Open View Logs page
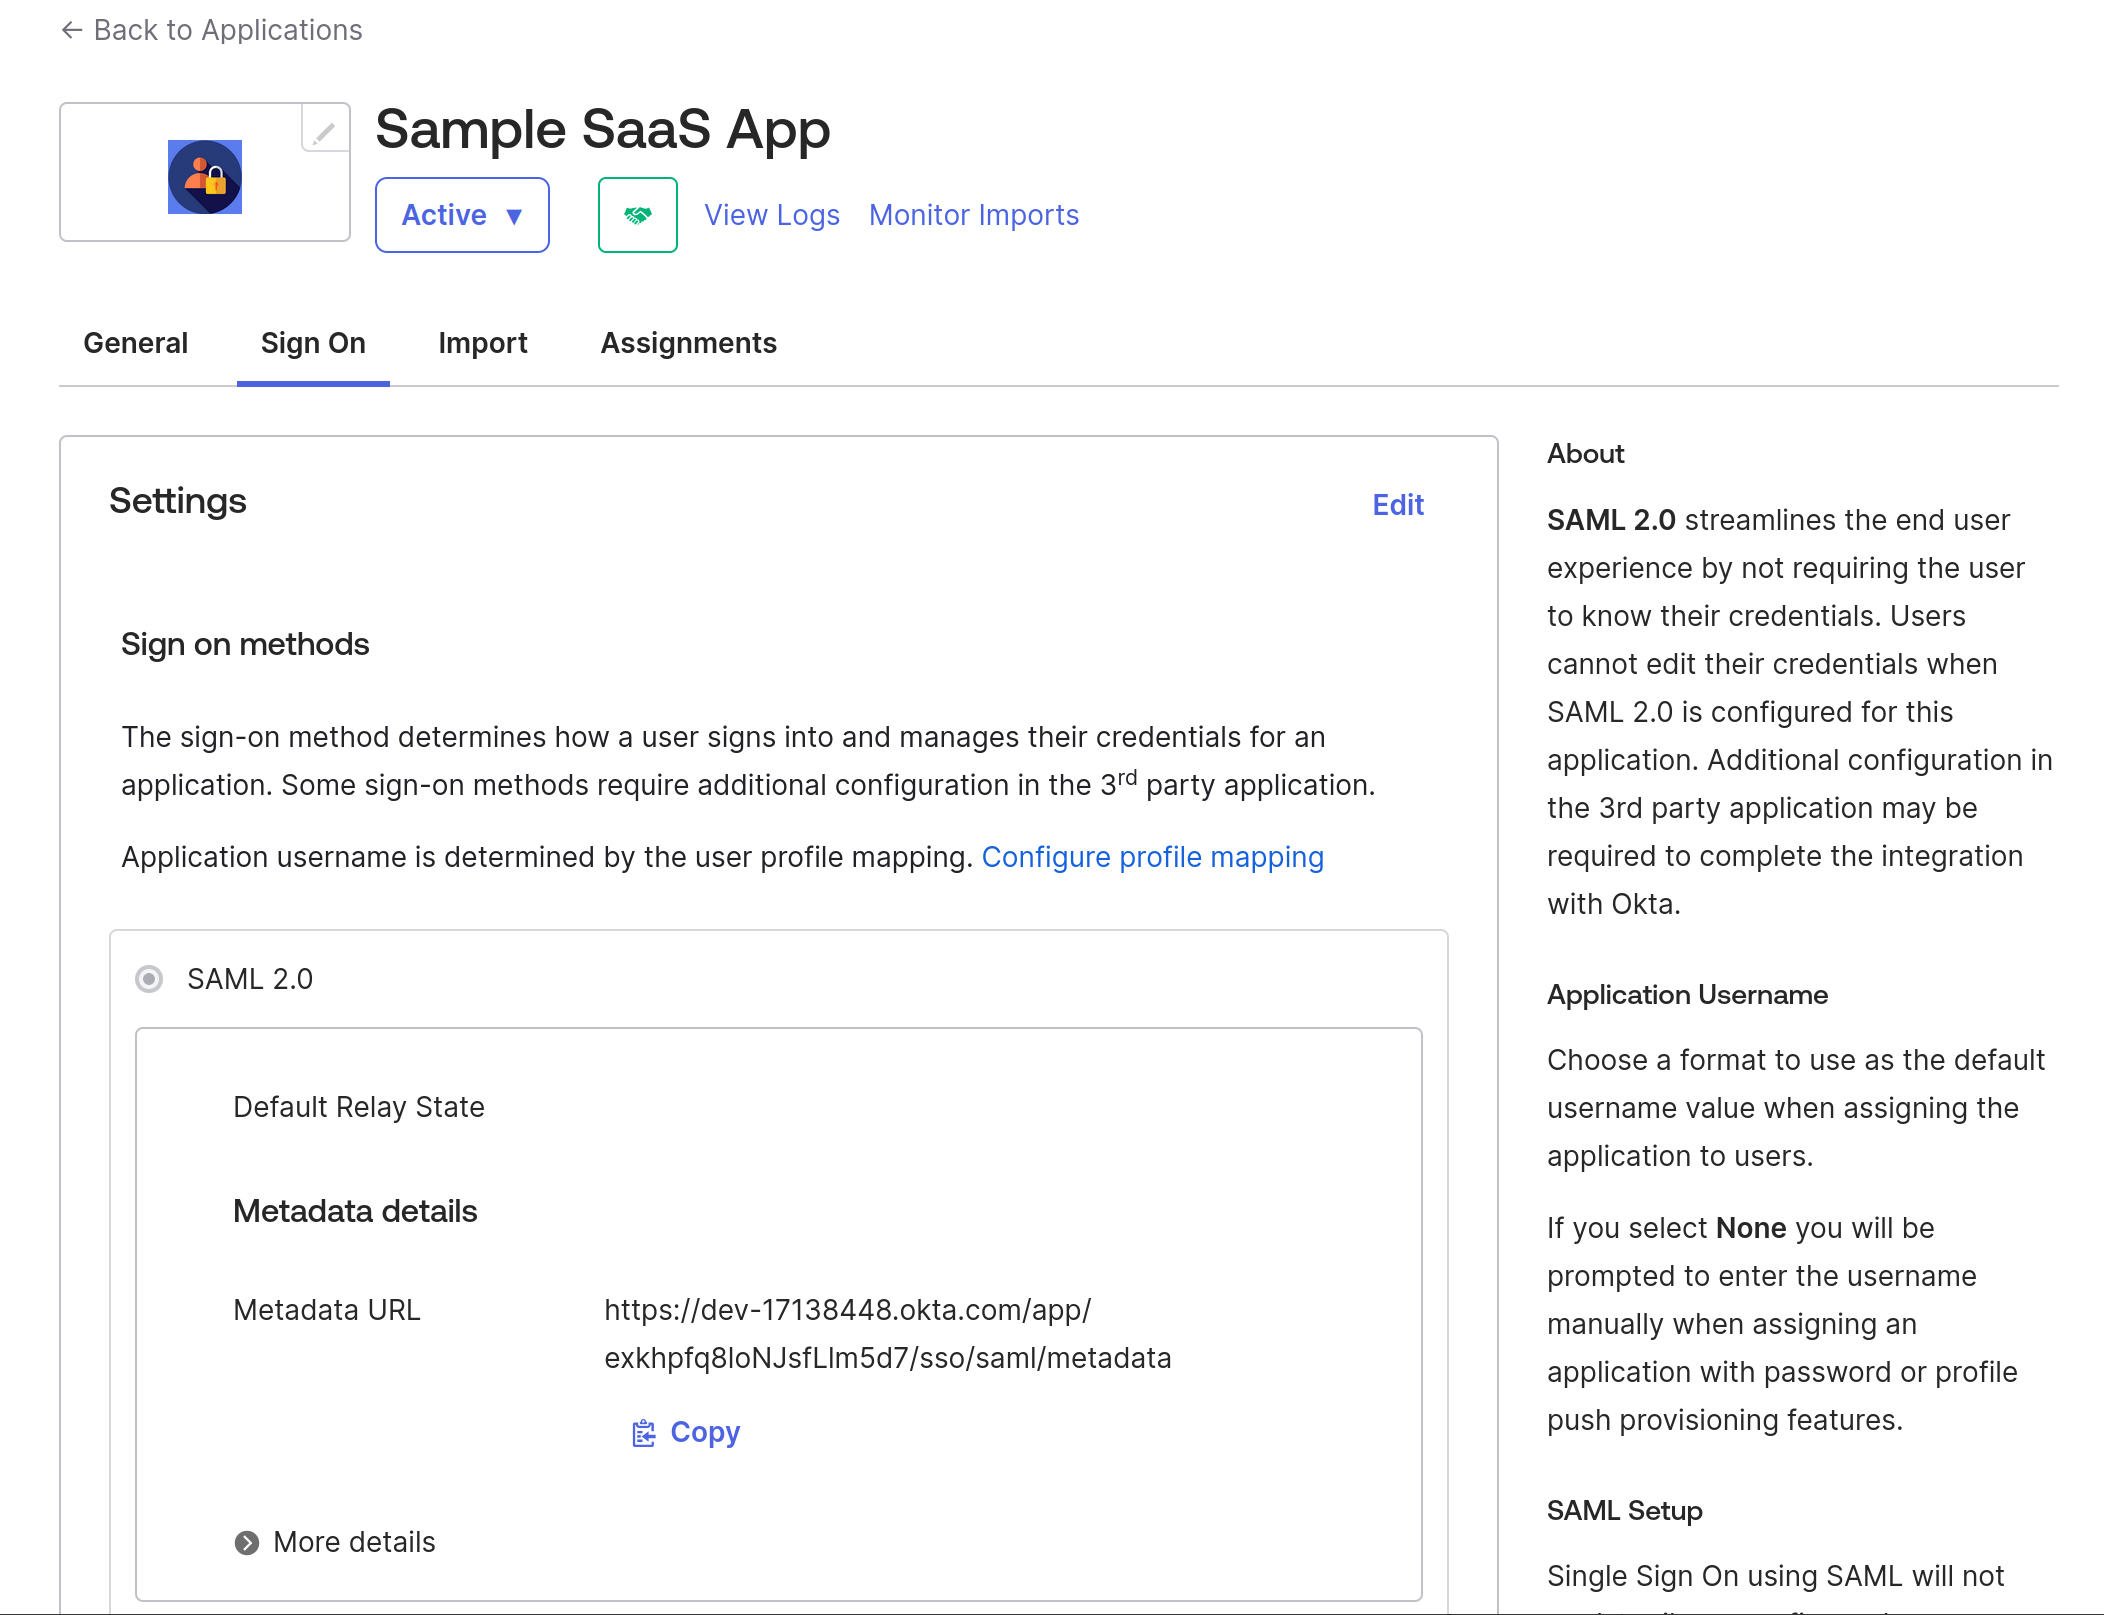 [770, 214]
